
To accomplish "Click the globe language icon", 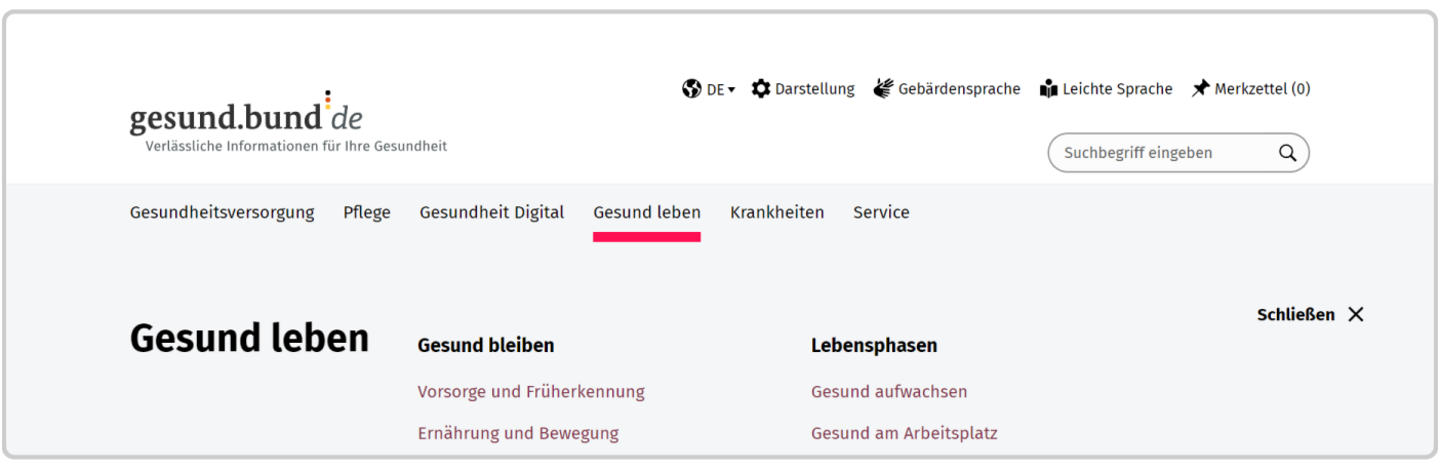I will pos(691,89).
